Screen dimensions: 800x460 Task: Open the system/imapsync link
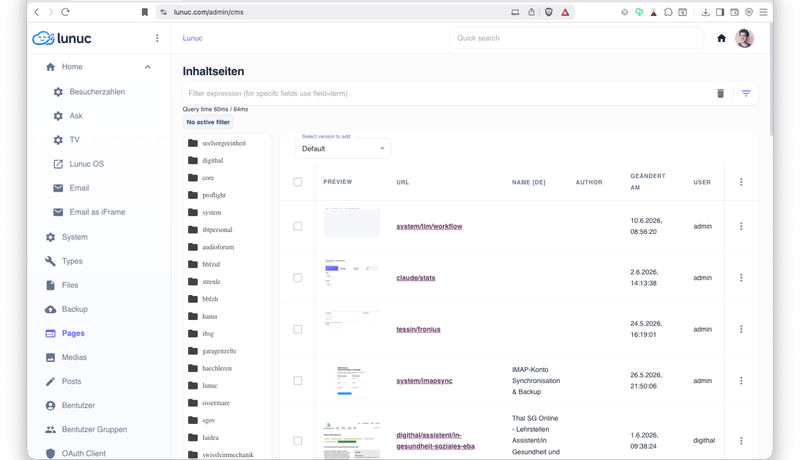424,381
